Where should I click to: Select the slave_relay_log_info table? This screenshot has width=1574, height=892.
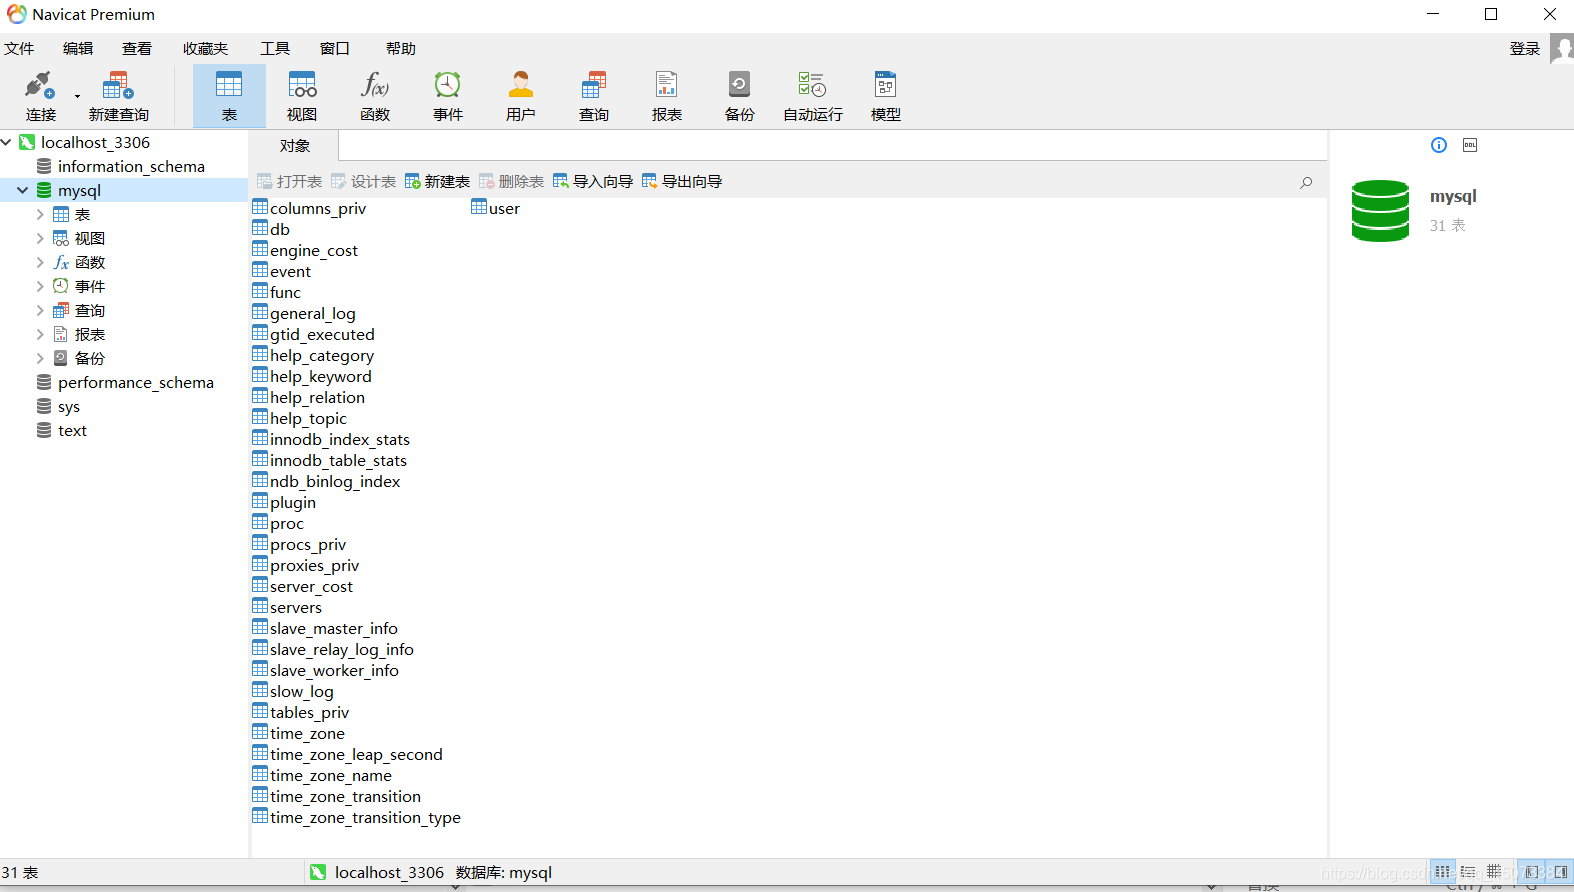tap(333, 649)
